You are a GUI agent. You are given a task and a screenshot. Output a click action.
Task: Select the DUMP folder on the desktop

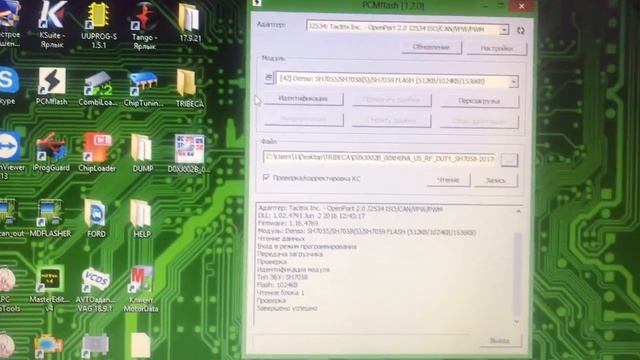pyautogui.click(x=142, y=153)
